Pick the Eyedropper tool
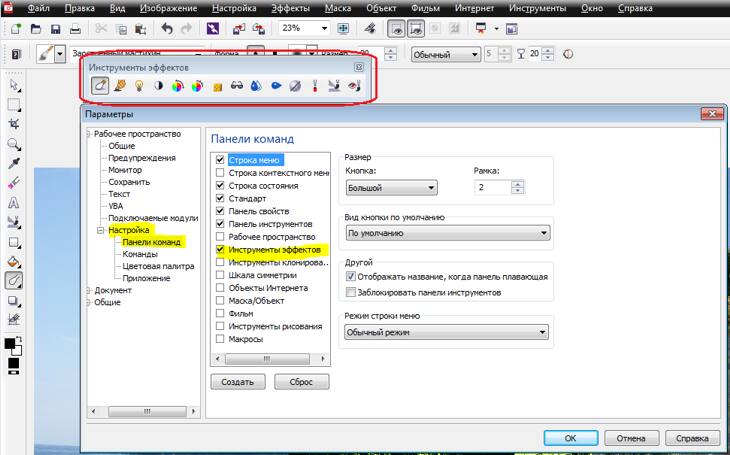Image resolution: width=730 pixels, height=455 pixels. pos(14,163)
